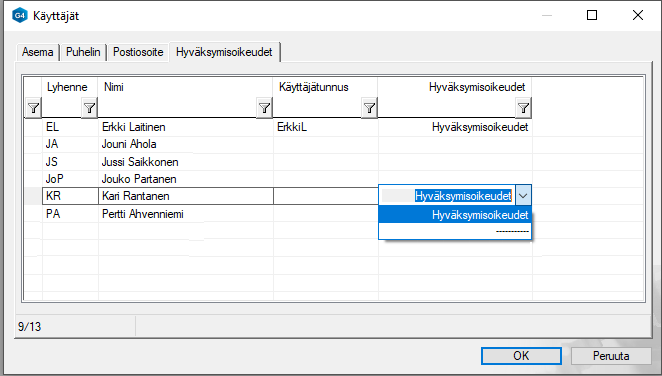Click the 9/13 record counter in status bar
Screen dimensions: 662x376
tap(30, 327)
